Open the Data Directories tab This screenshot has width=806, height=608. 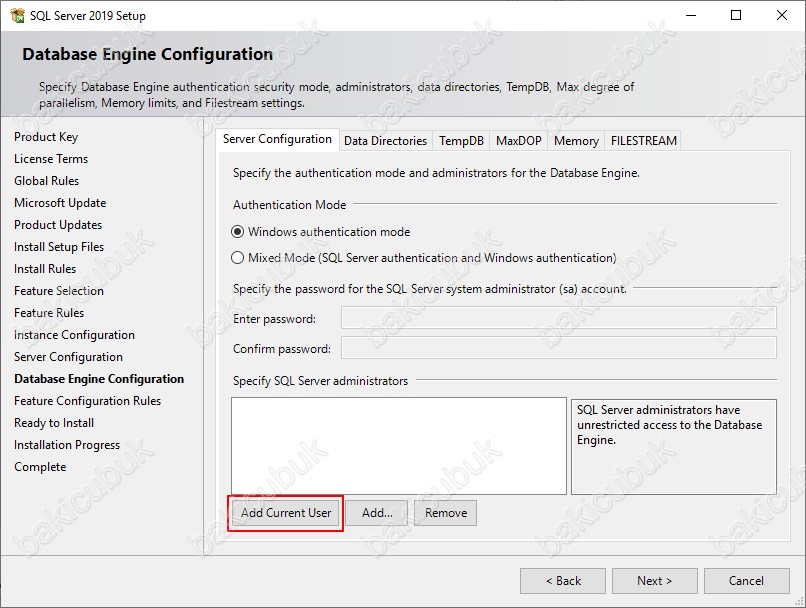386,141
